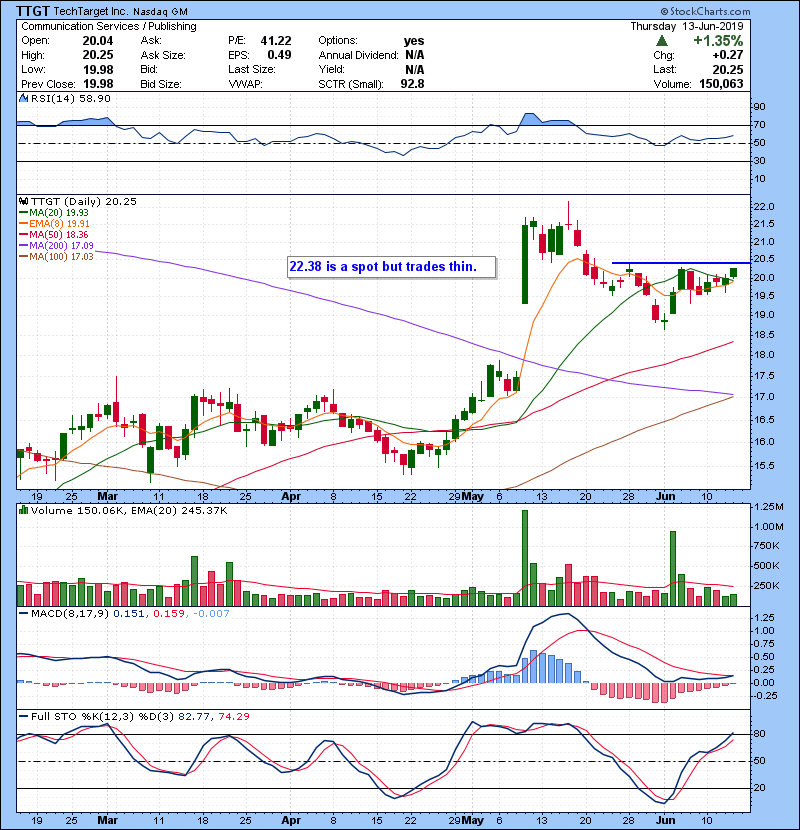Click the 'Volume 150.06K, EMA(20) 245.37K' label
Screen dimensions: 800x830
[129, 510]
